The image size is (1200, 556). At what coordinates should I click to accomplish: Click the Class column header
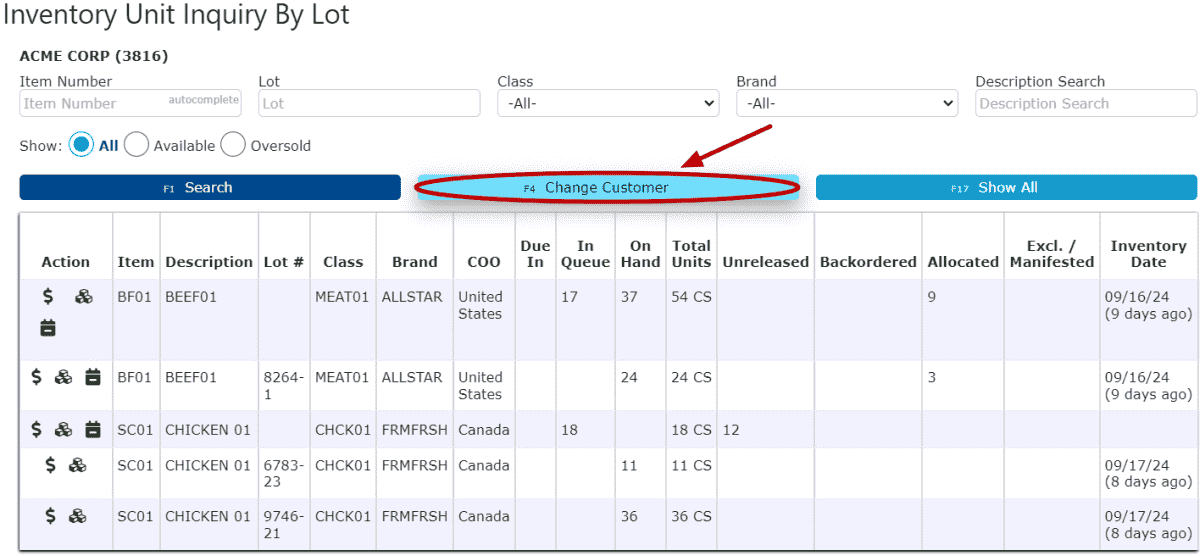click(343, 262)
